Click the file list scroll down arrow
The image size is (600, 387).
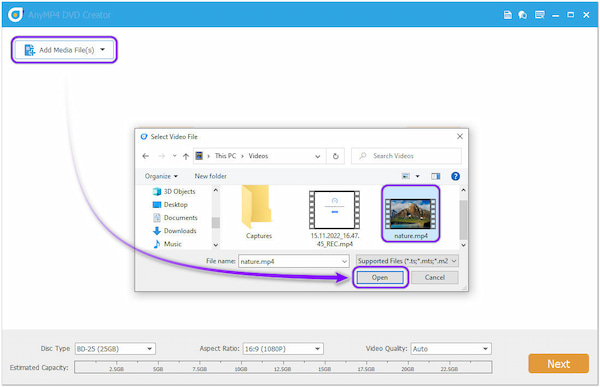click(x=463, y=245)
